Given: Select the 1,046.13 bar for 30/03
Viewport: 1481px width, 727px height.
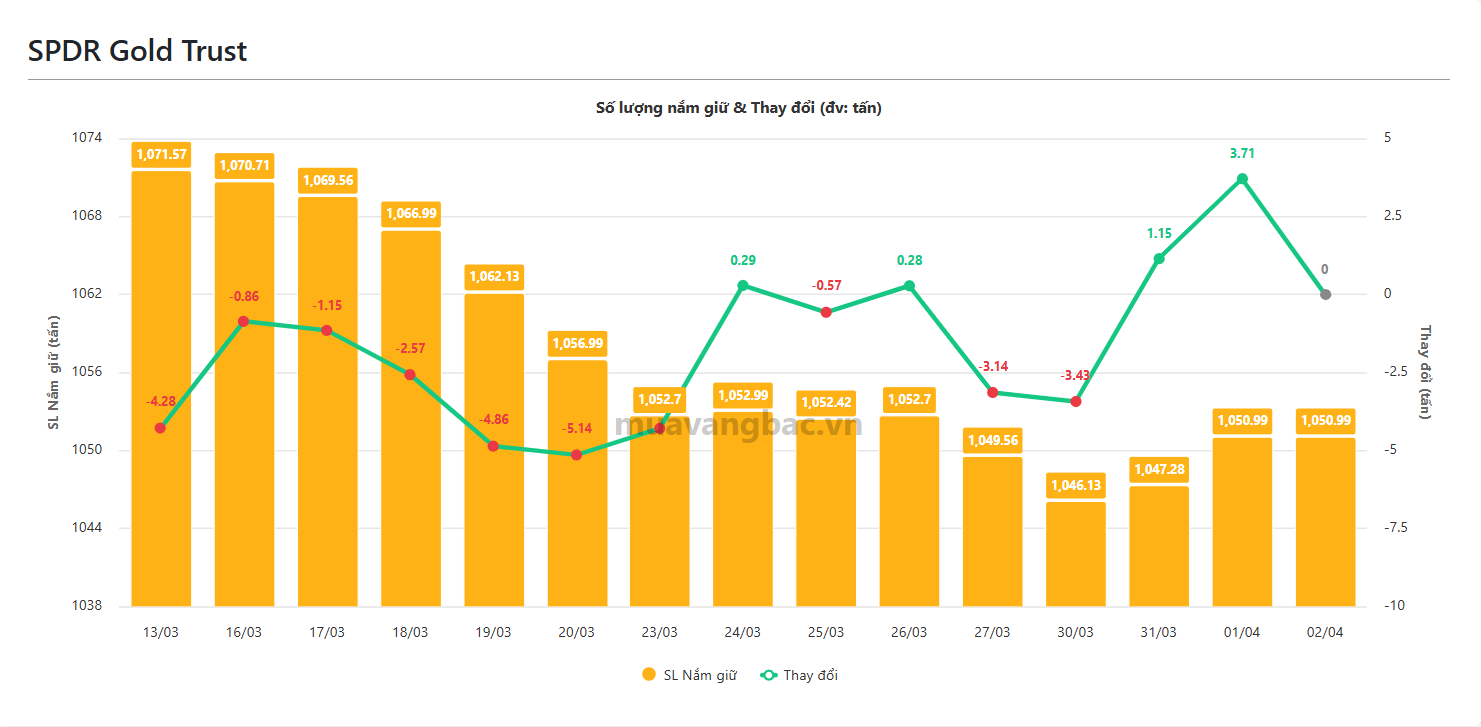Looking at the screenshot, I should pos(1076,553).
